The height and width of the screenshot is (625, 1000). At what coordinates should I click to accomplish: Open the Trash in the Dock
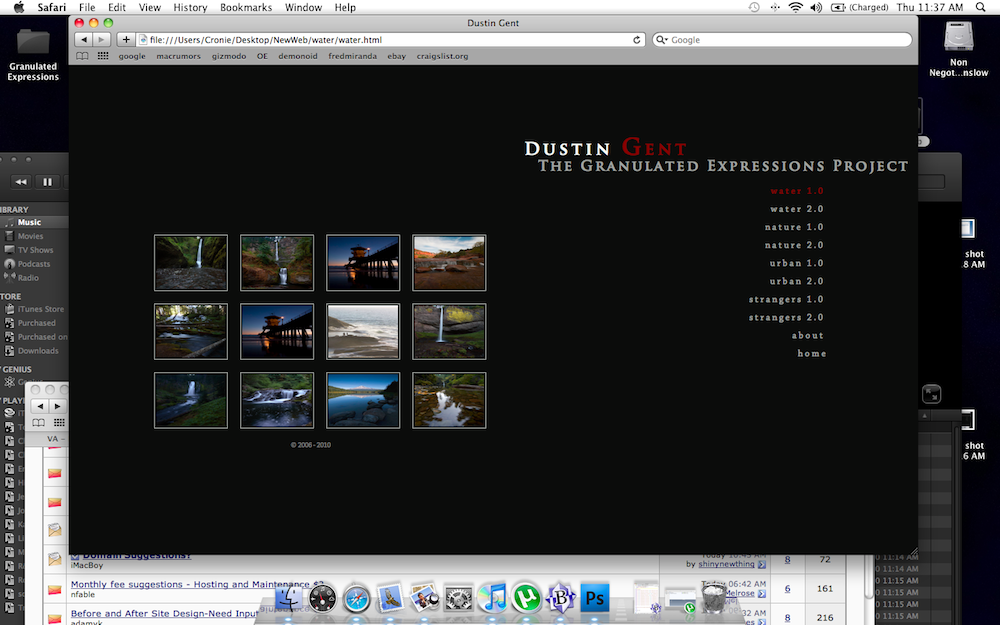point(714,598)
